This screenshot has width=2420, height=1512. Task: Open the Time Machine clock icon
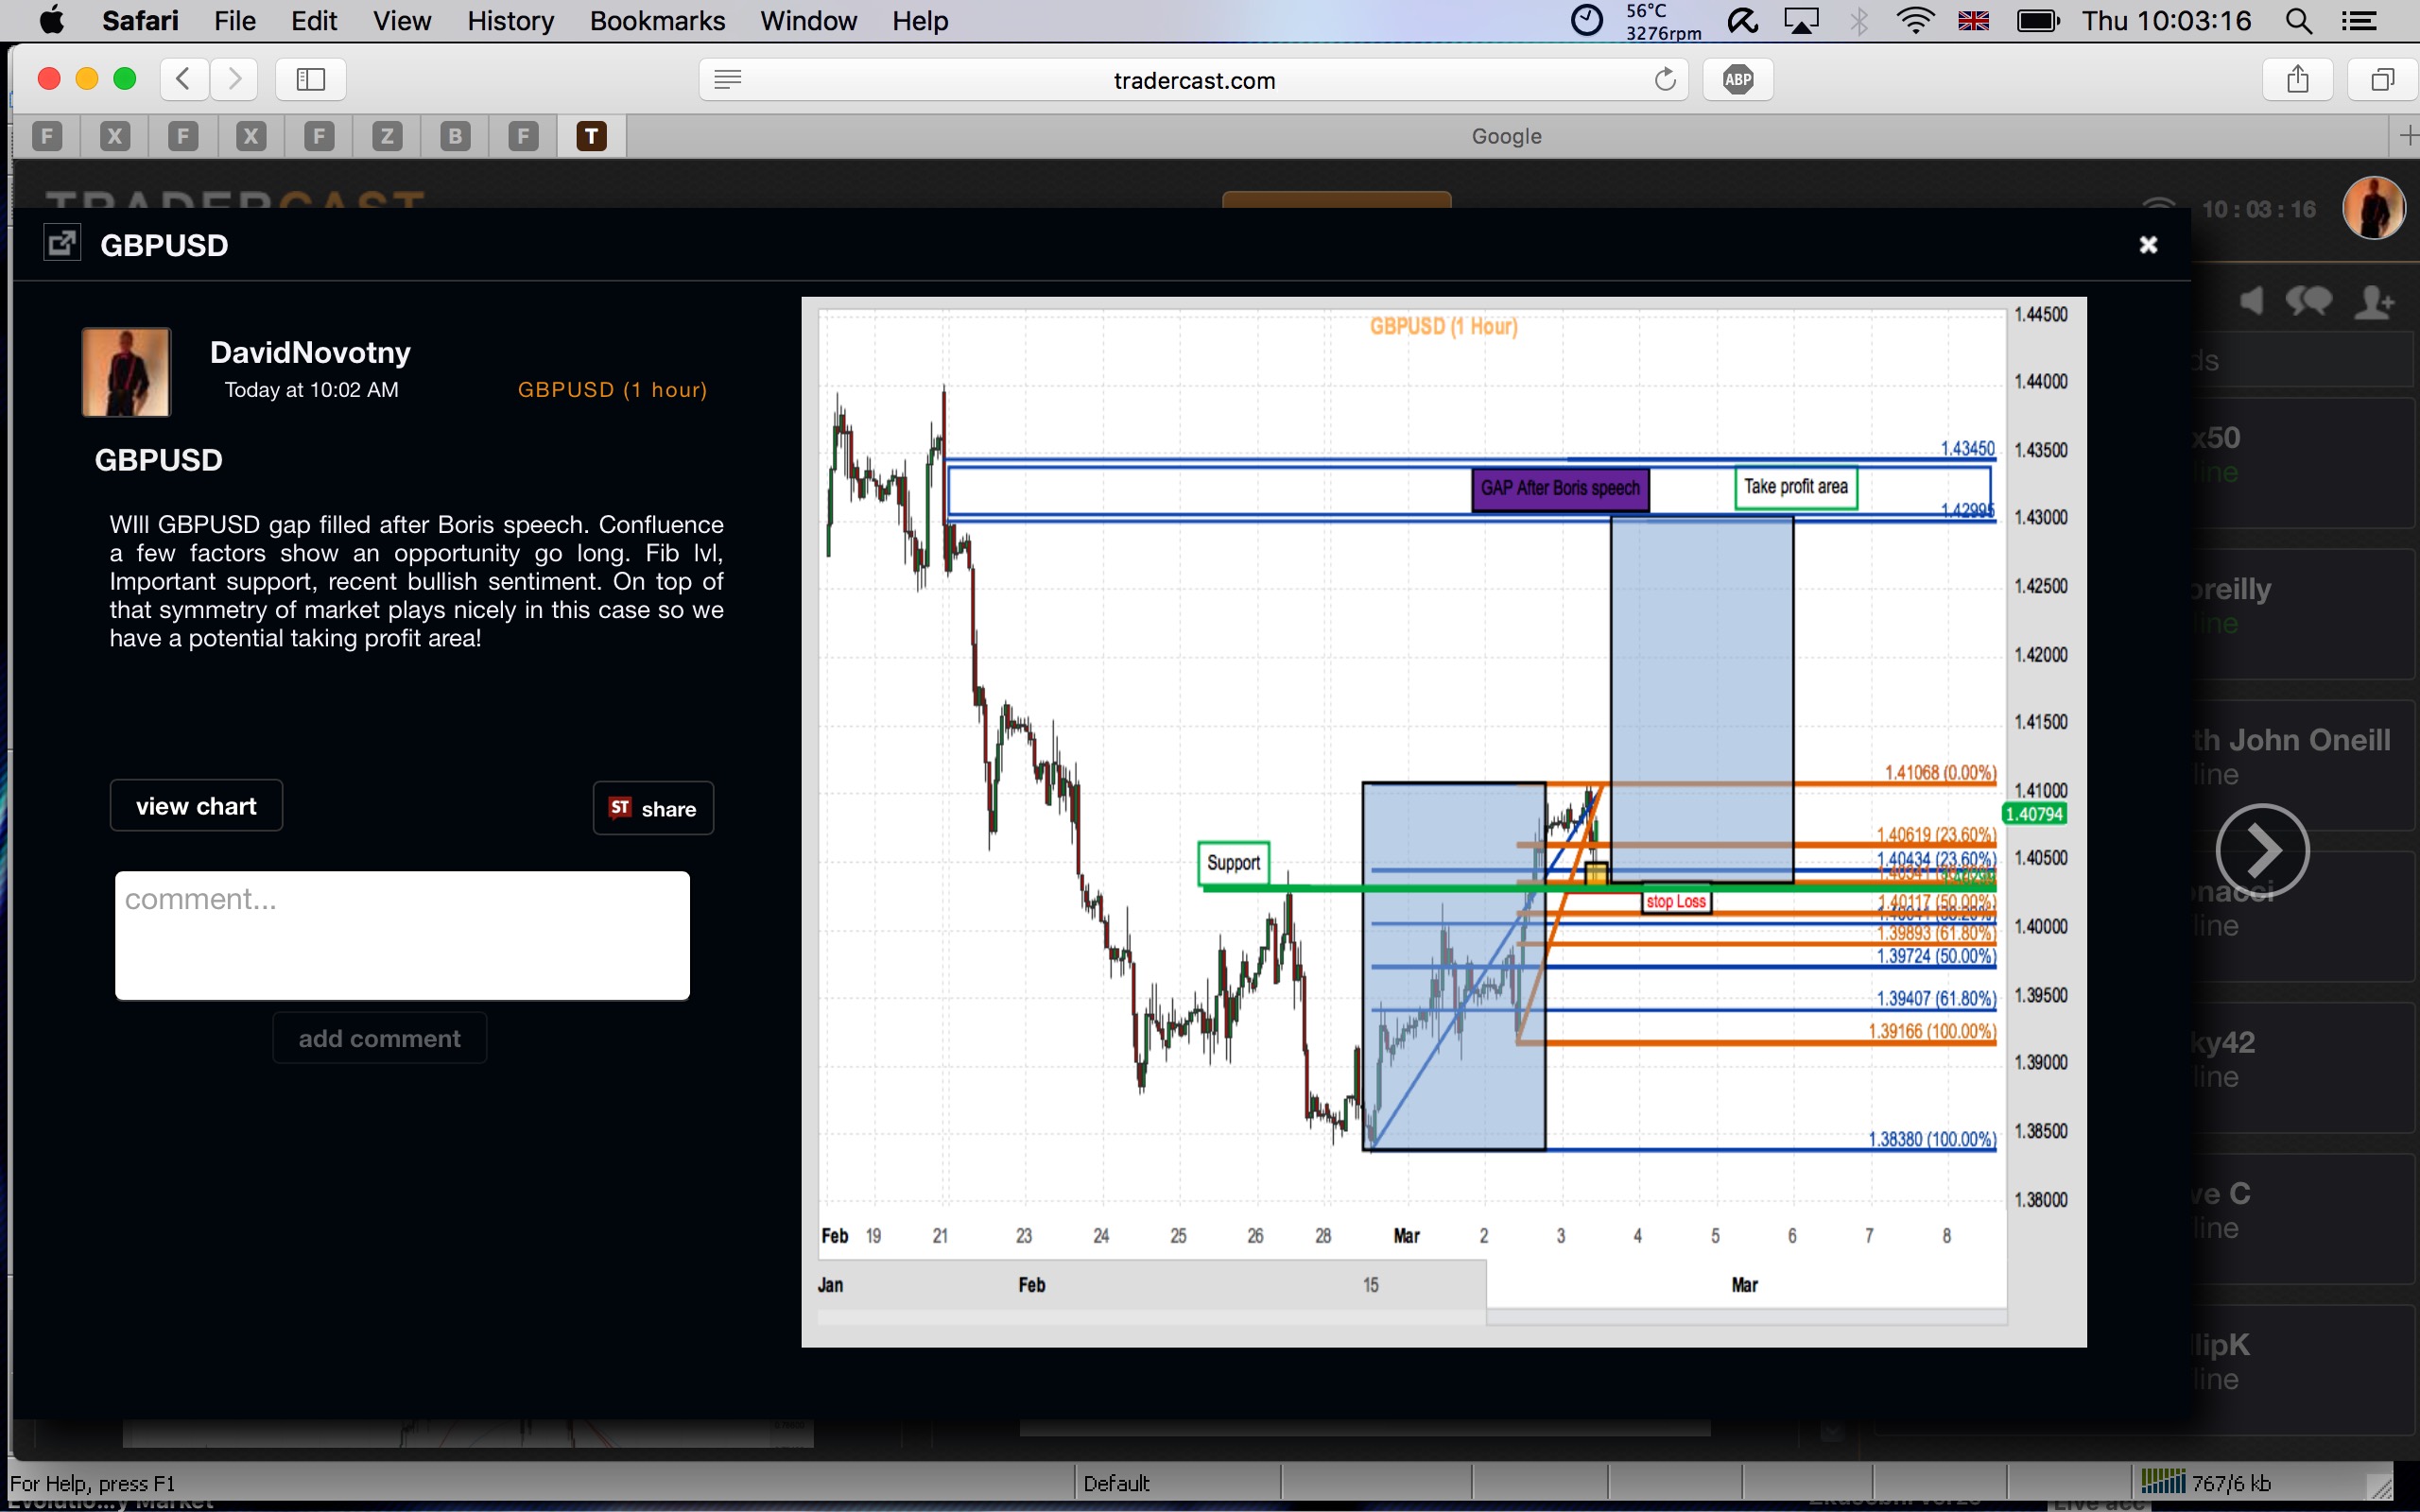(x=1586, y=20)
